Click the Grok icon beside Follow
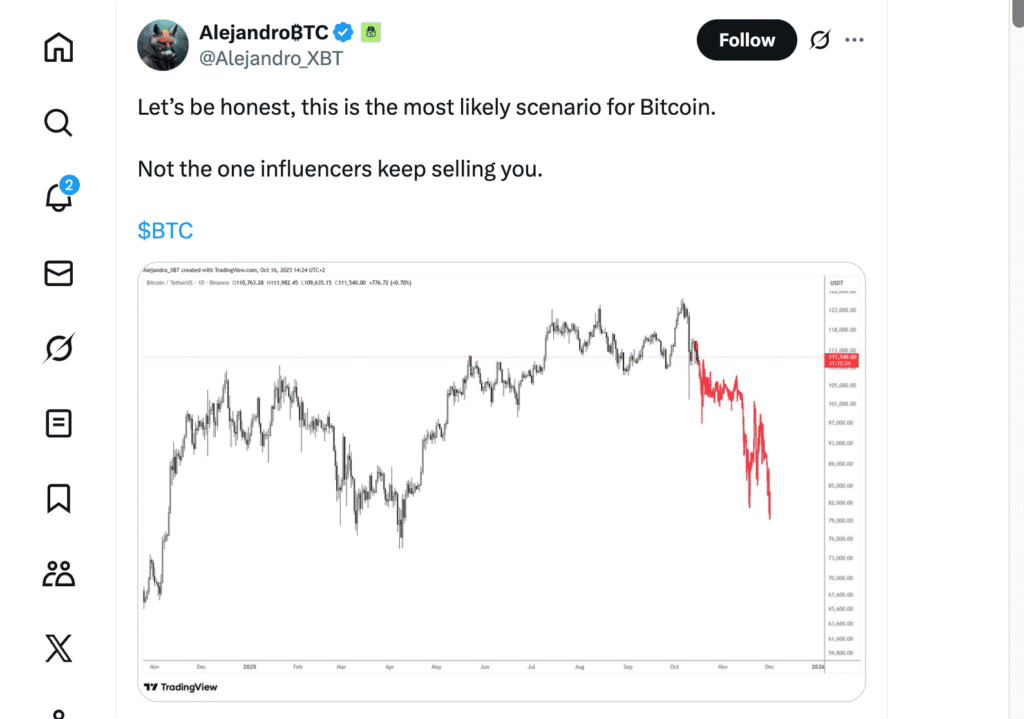Viewport: 1024px width, 719px height. coord(819,40)
